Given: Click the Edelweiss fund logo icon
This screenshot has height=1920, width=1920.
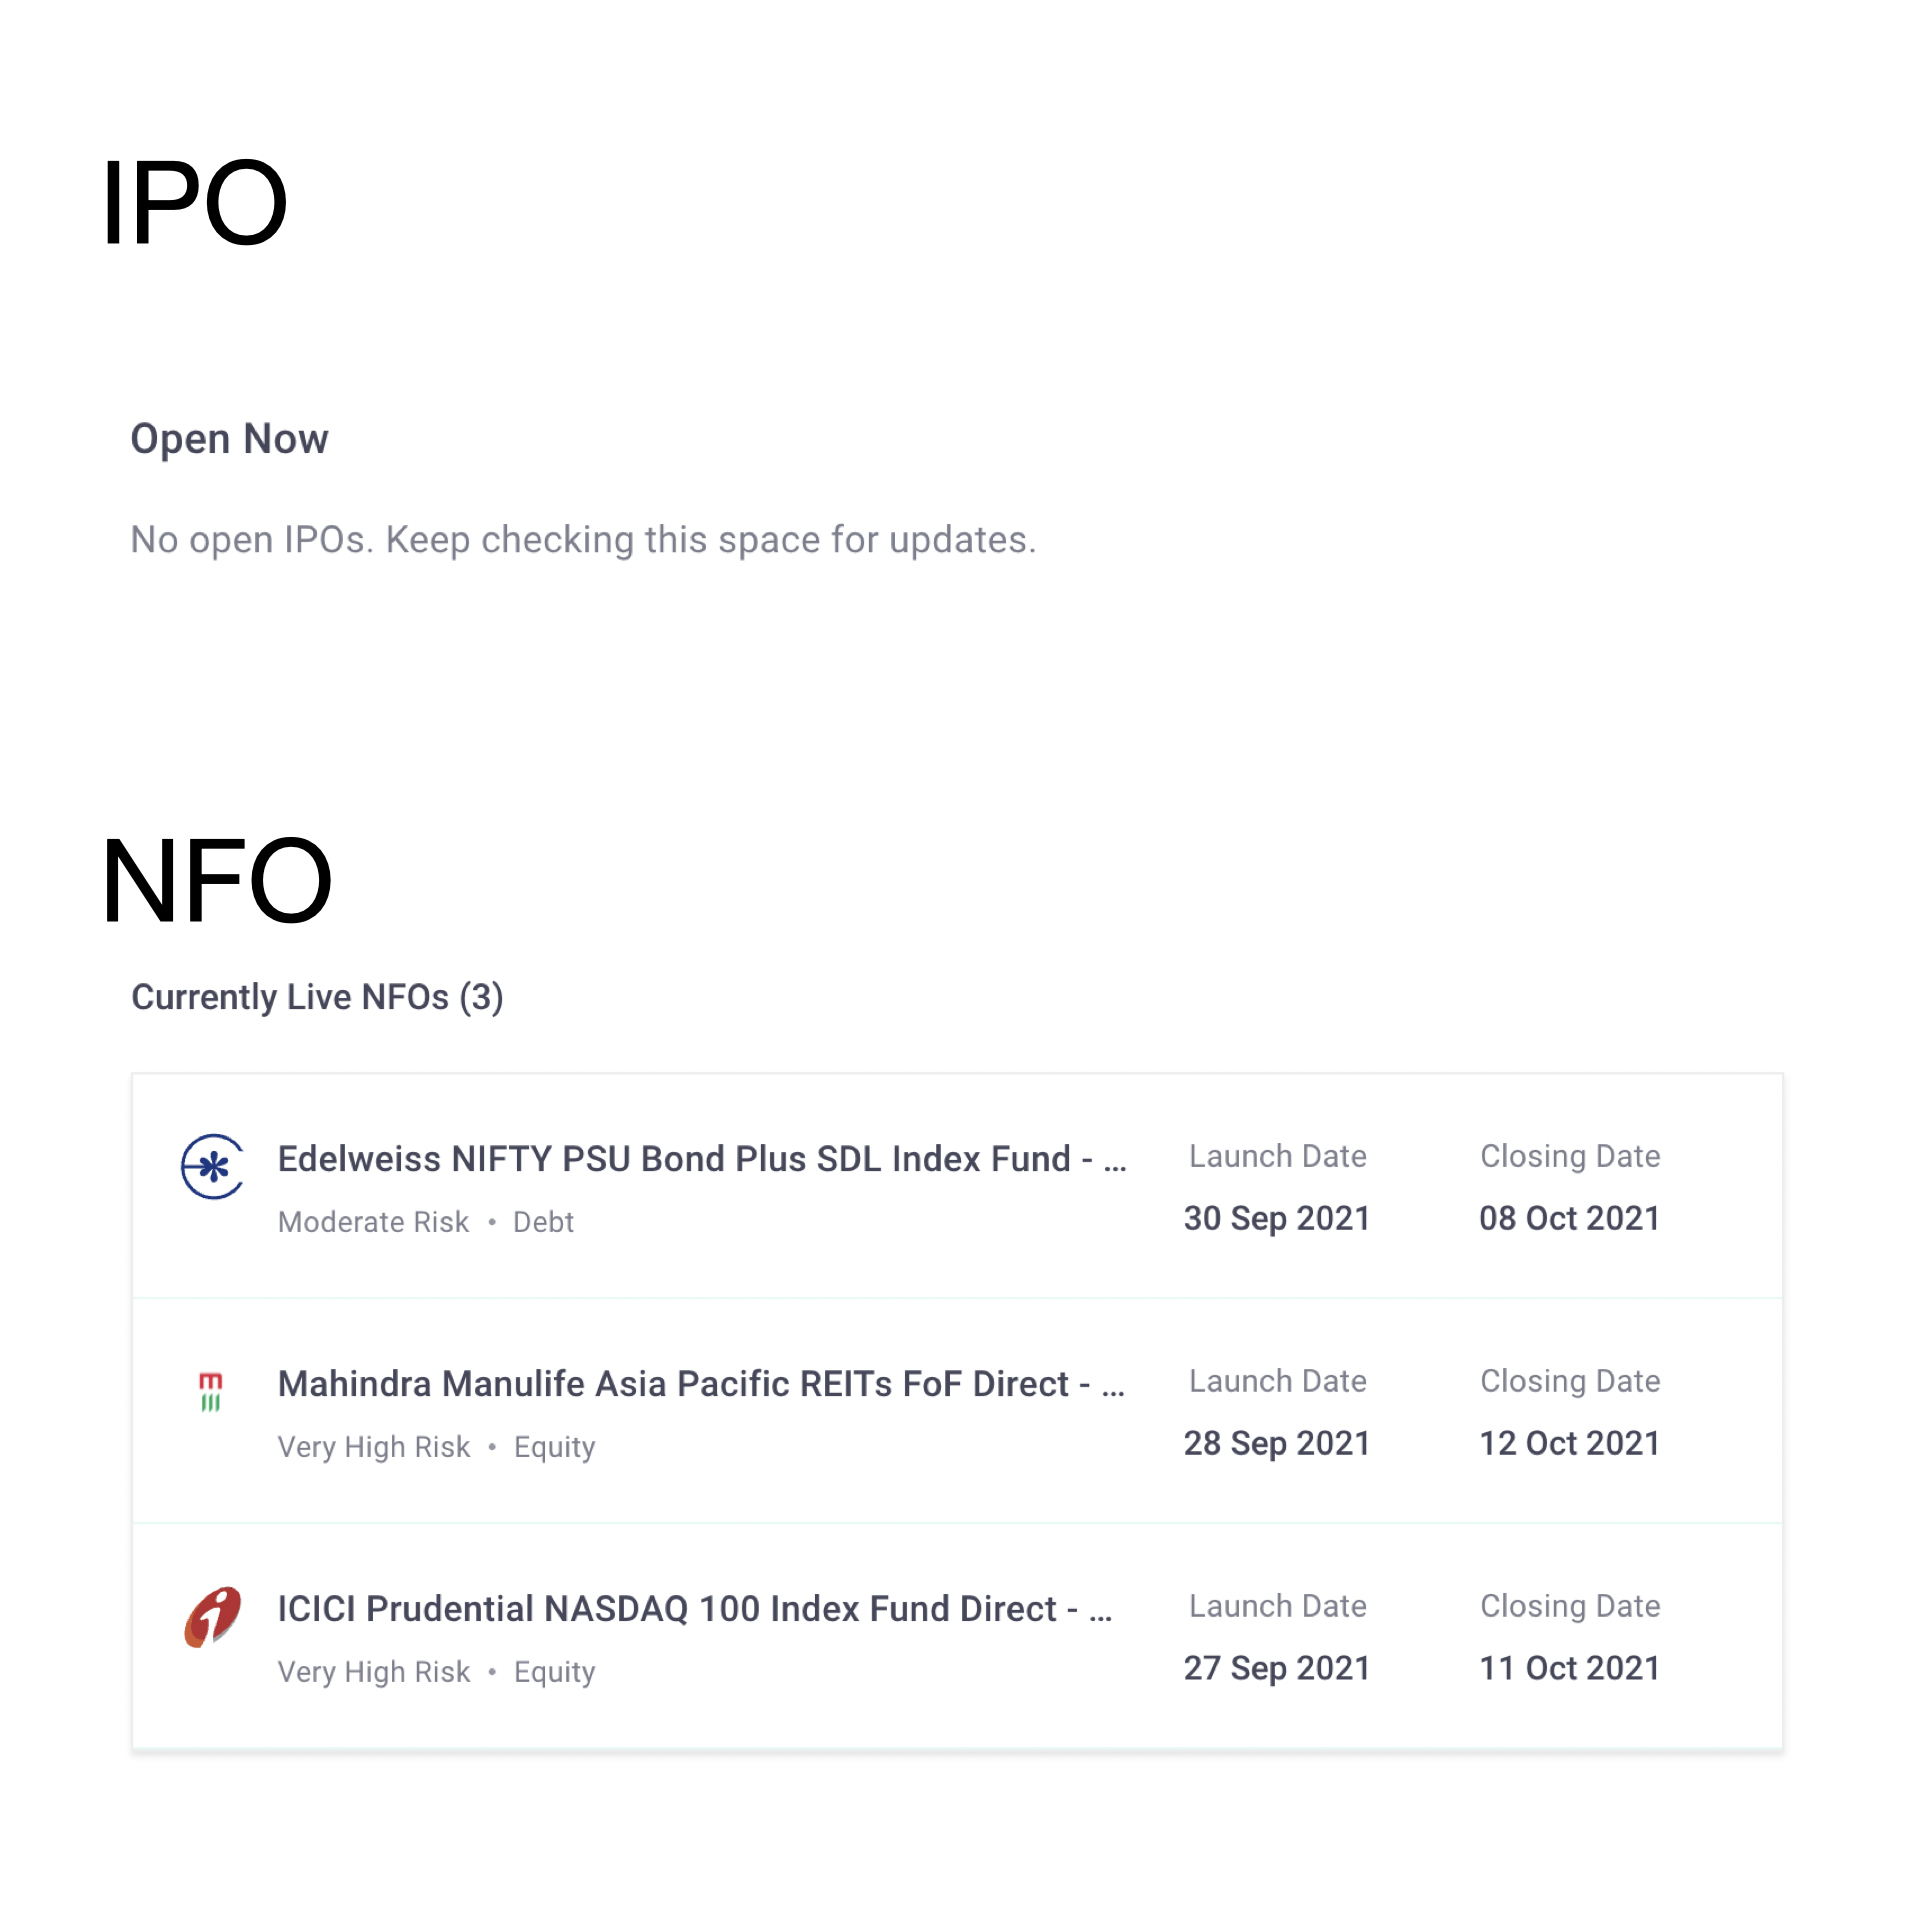Looking at the screenshot, I should (x=212, y=1166).
